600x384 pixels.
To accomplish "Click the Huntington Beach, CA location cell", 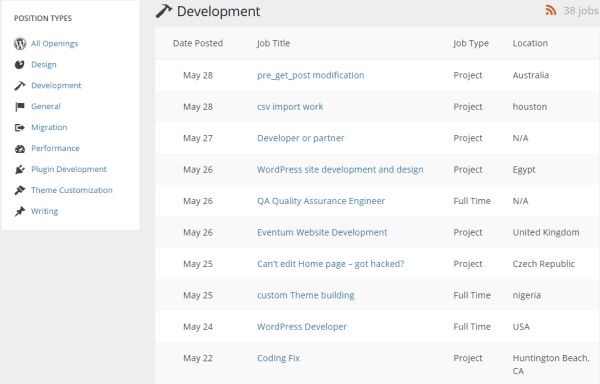I will [x=551, y=364].
